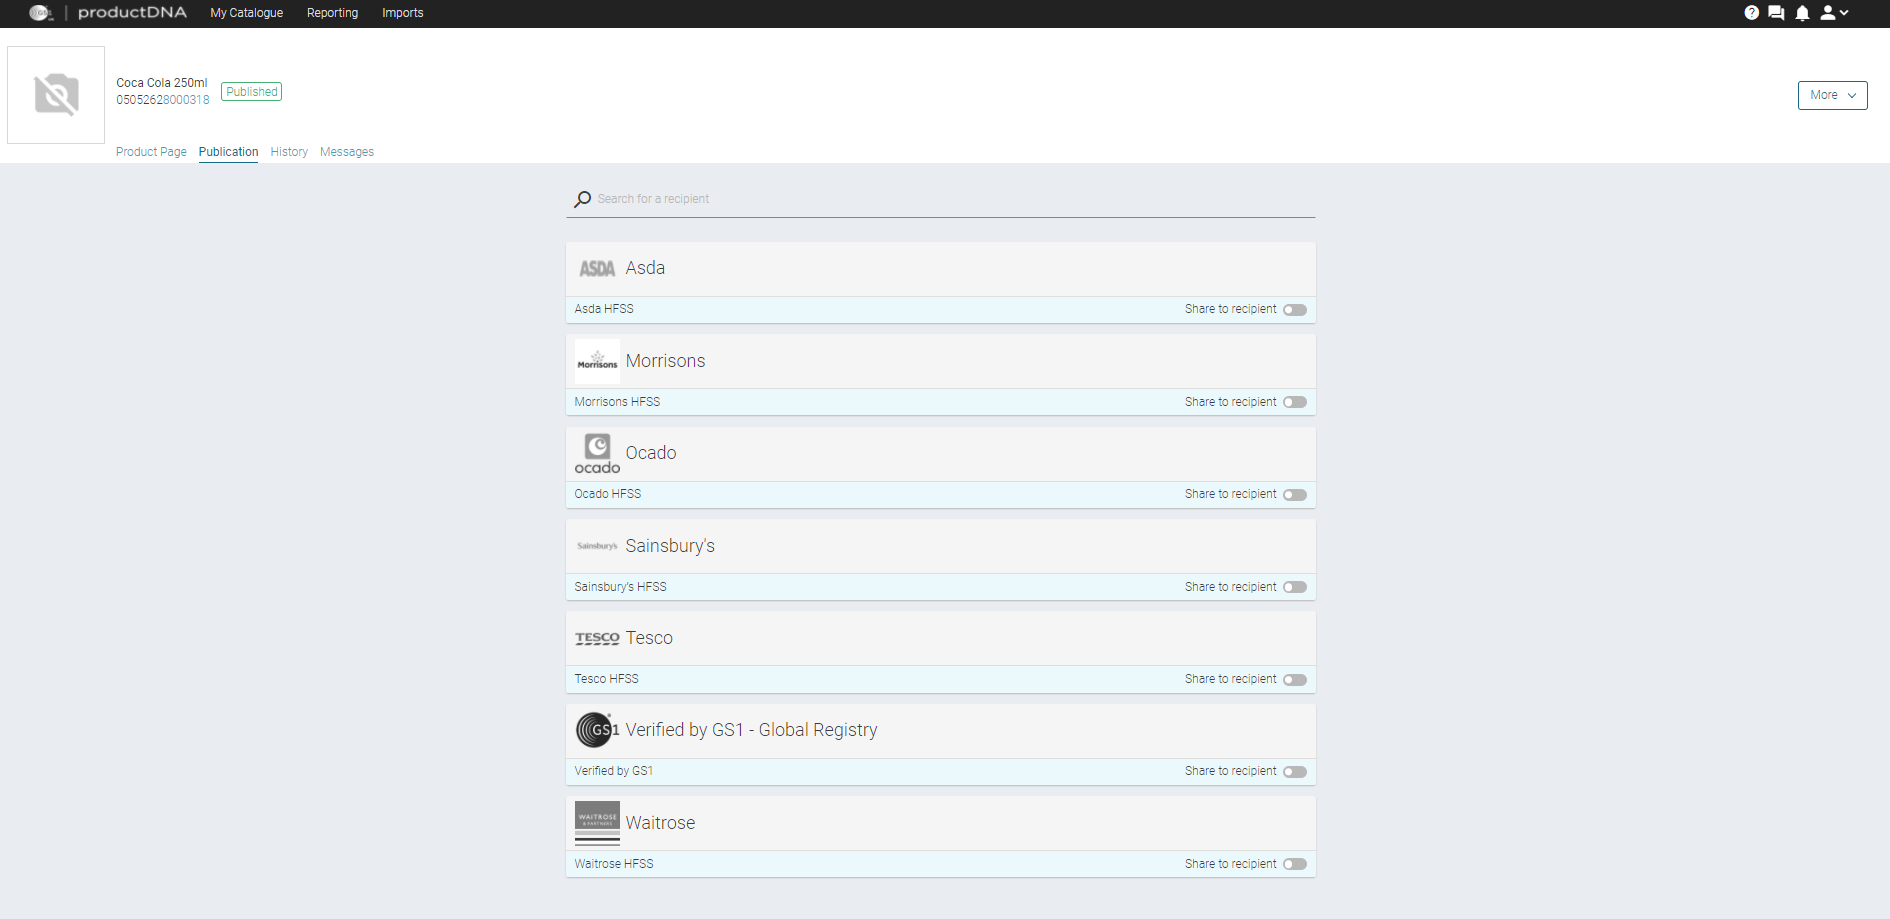The width and height of the screenshot is (1890, 919).
Task: Click the Morrisons recipient heading
Action: (665, 361)
